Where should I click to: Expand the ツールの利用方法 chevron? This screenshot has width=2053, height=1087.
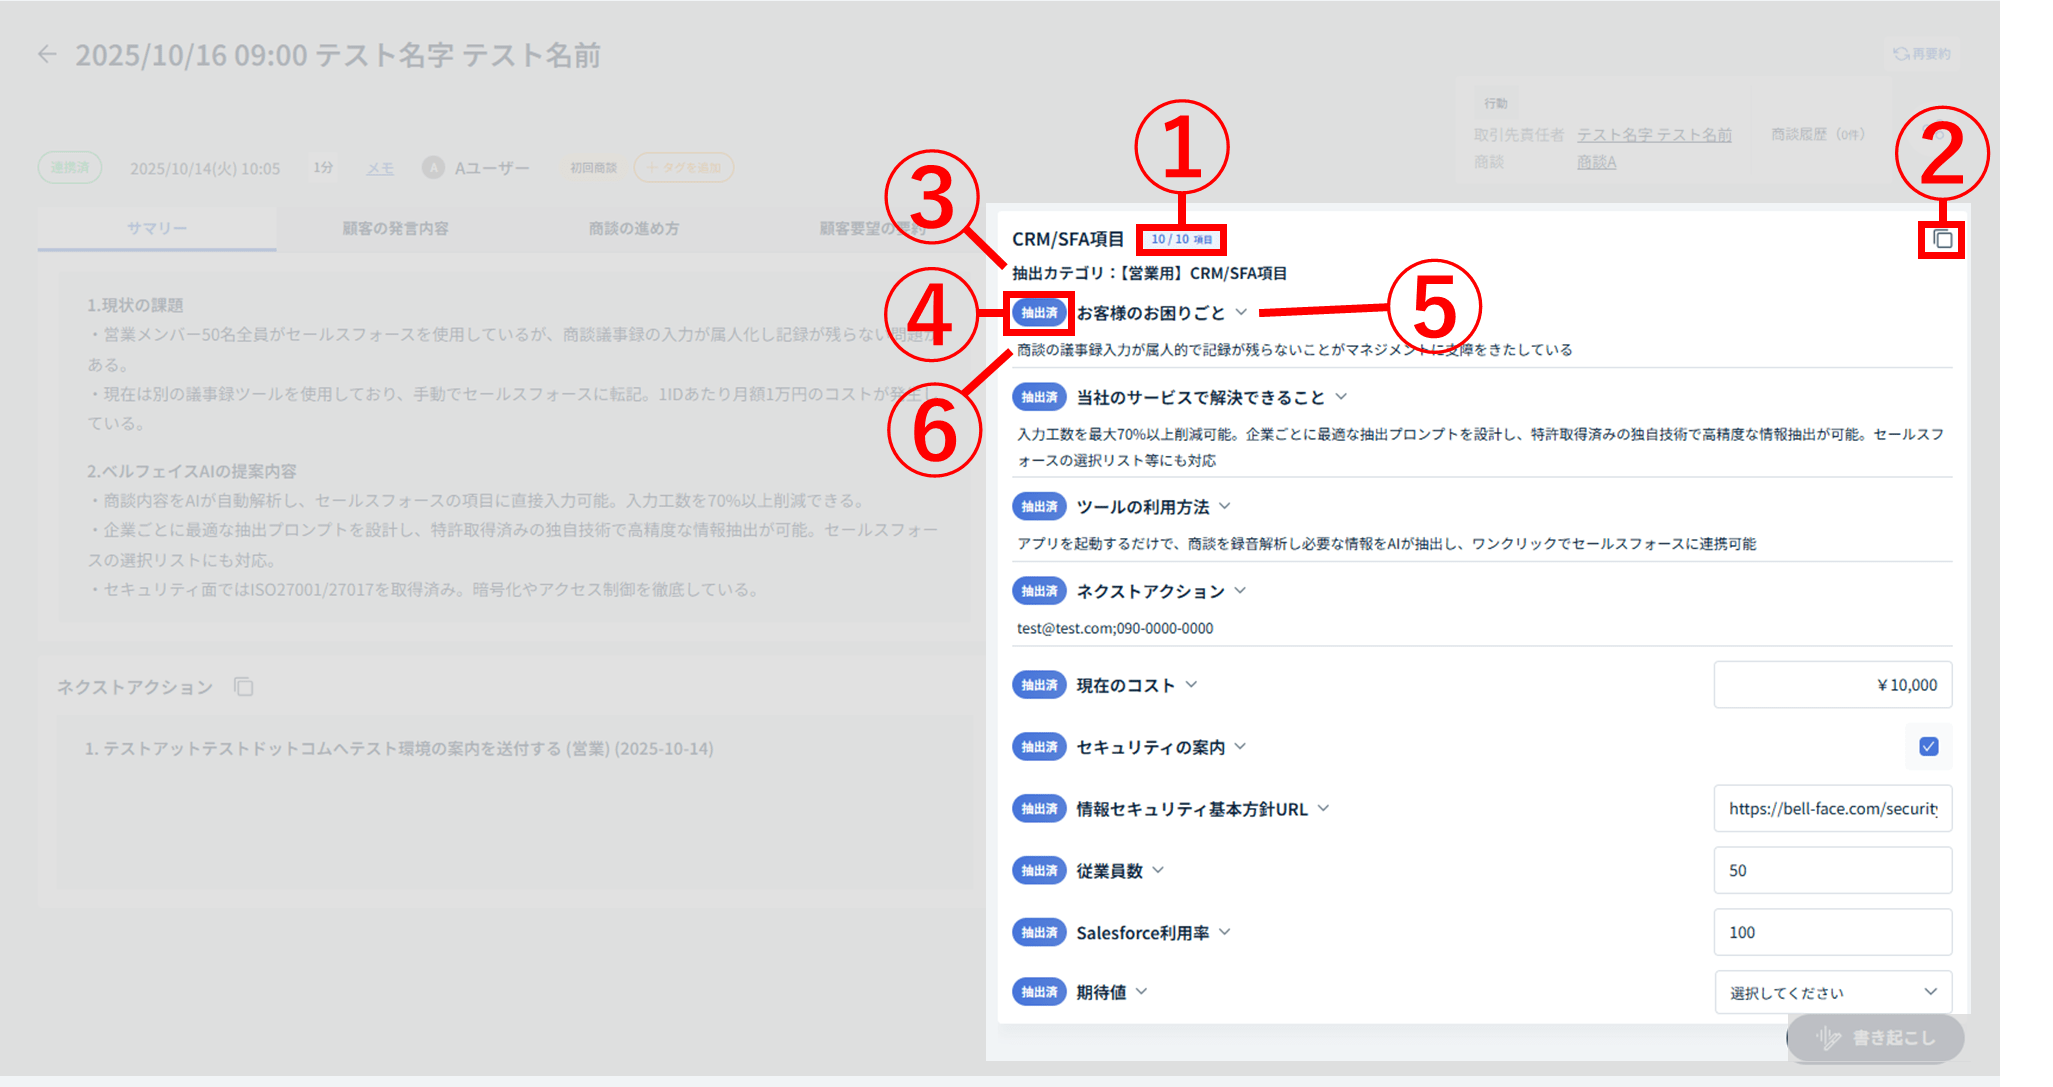[1225, 506]
